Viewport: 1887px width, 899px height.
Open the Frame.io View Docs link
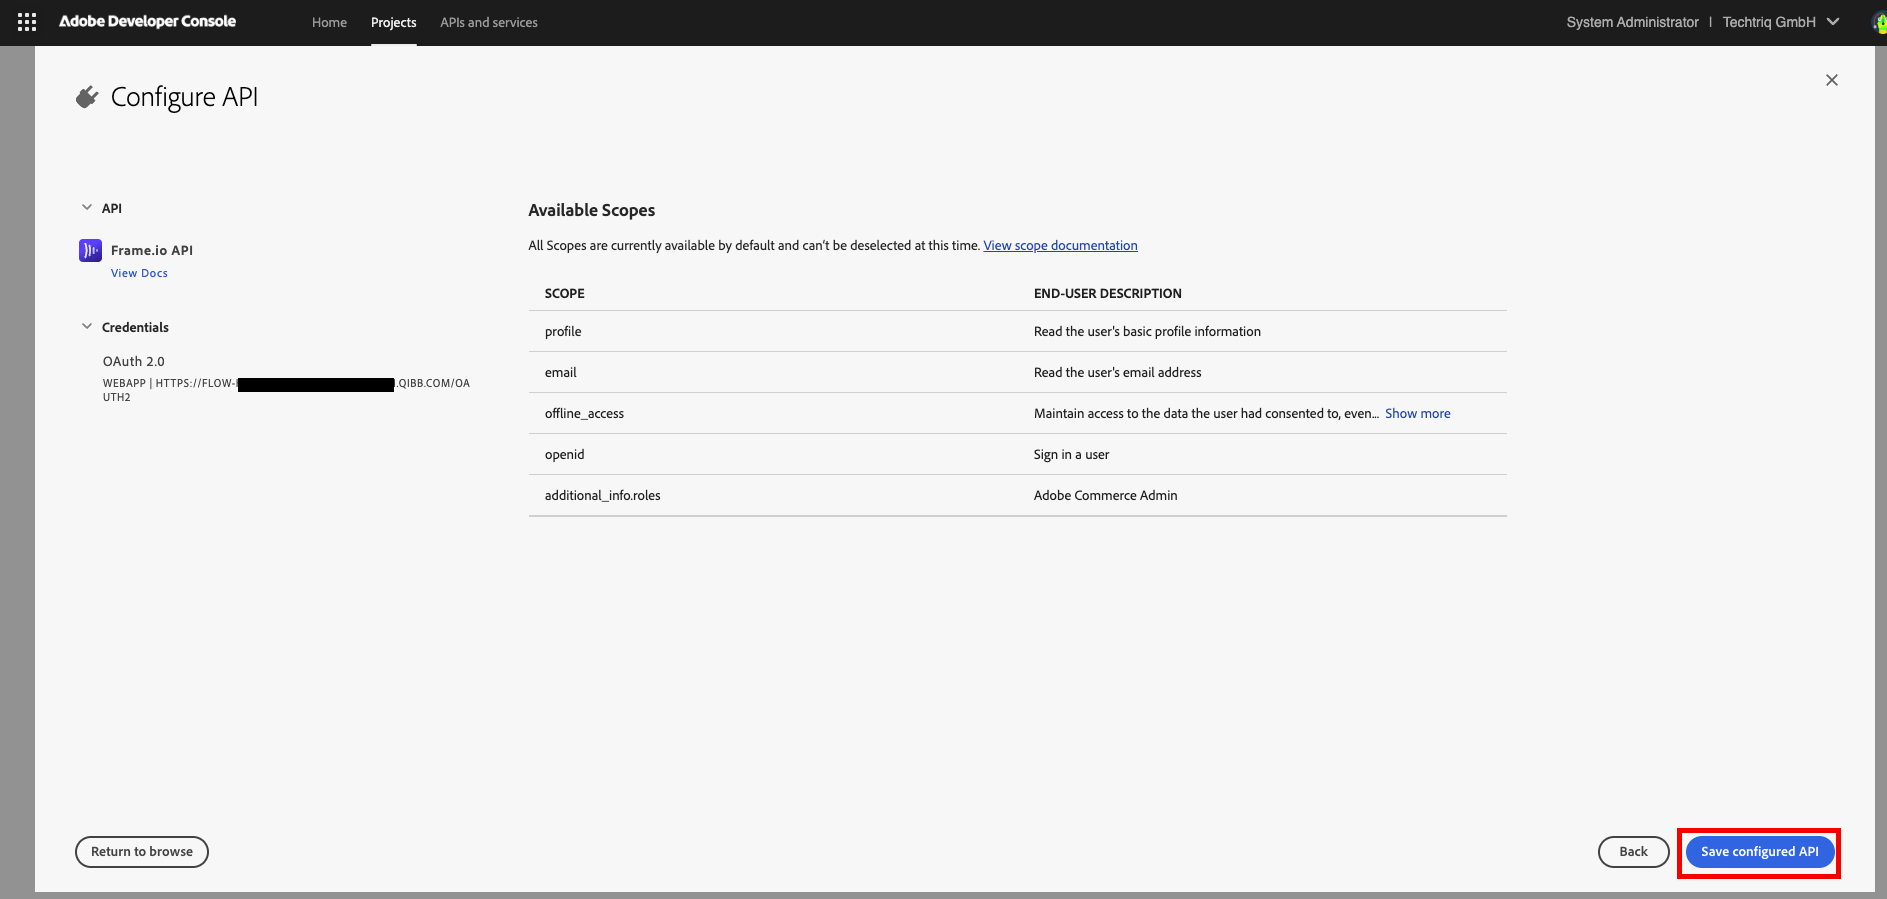tap(139, 273)
